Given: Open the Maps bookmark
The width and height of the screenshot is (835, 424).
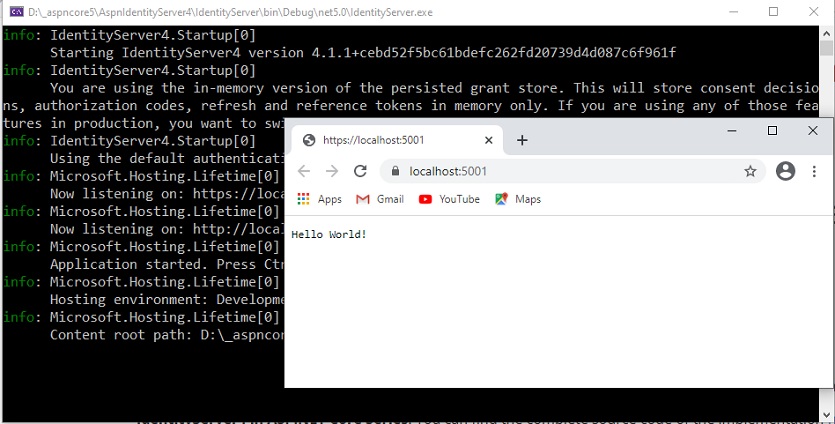Looking at the screenshot, I should (518, 199).
